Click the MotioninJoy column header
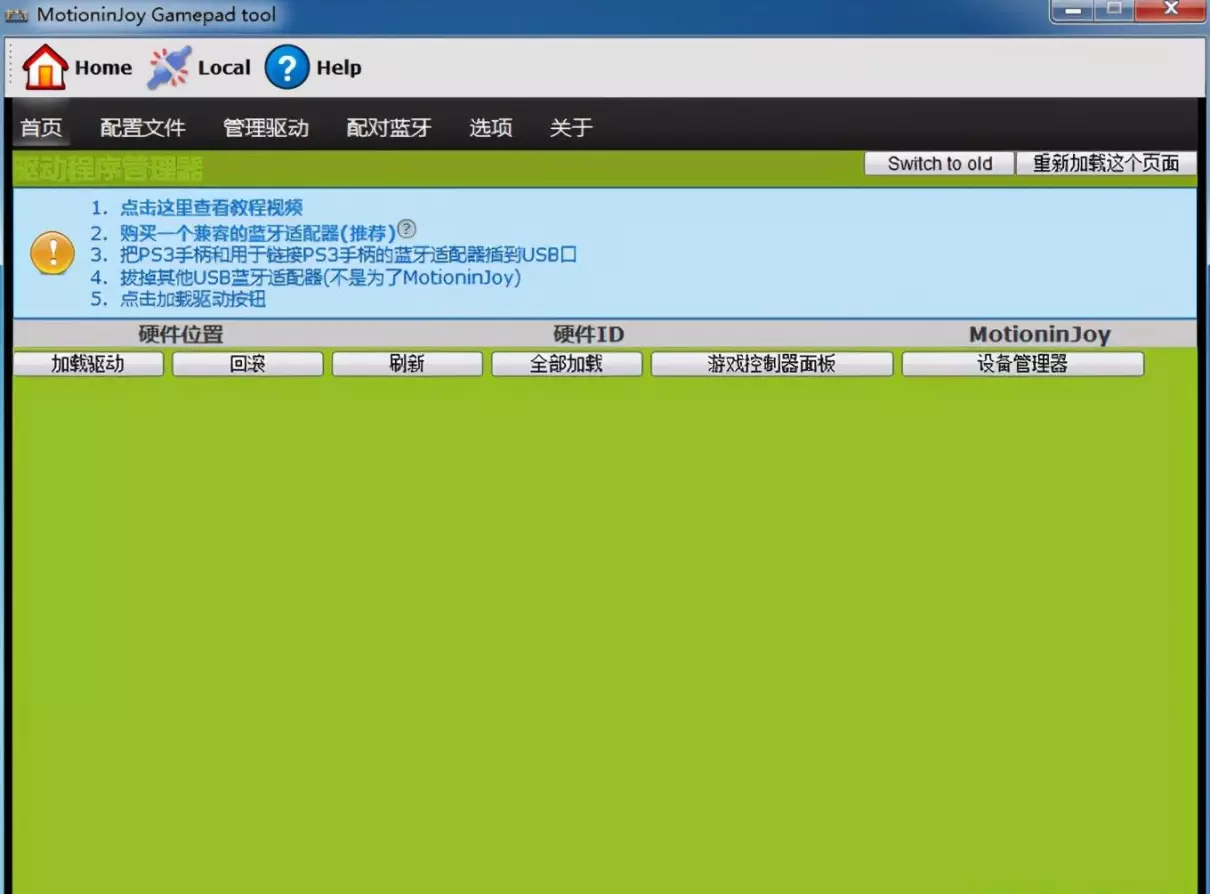Screen dimensions: 1210x894 pyautogui.click(x=1040, y=335)
